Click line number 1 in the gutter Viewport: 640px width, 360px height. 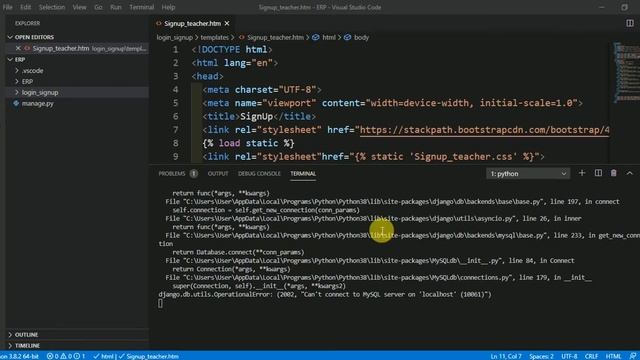coord(176,50)
